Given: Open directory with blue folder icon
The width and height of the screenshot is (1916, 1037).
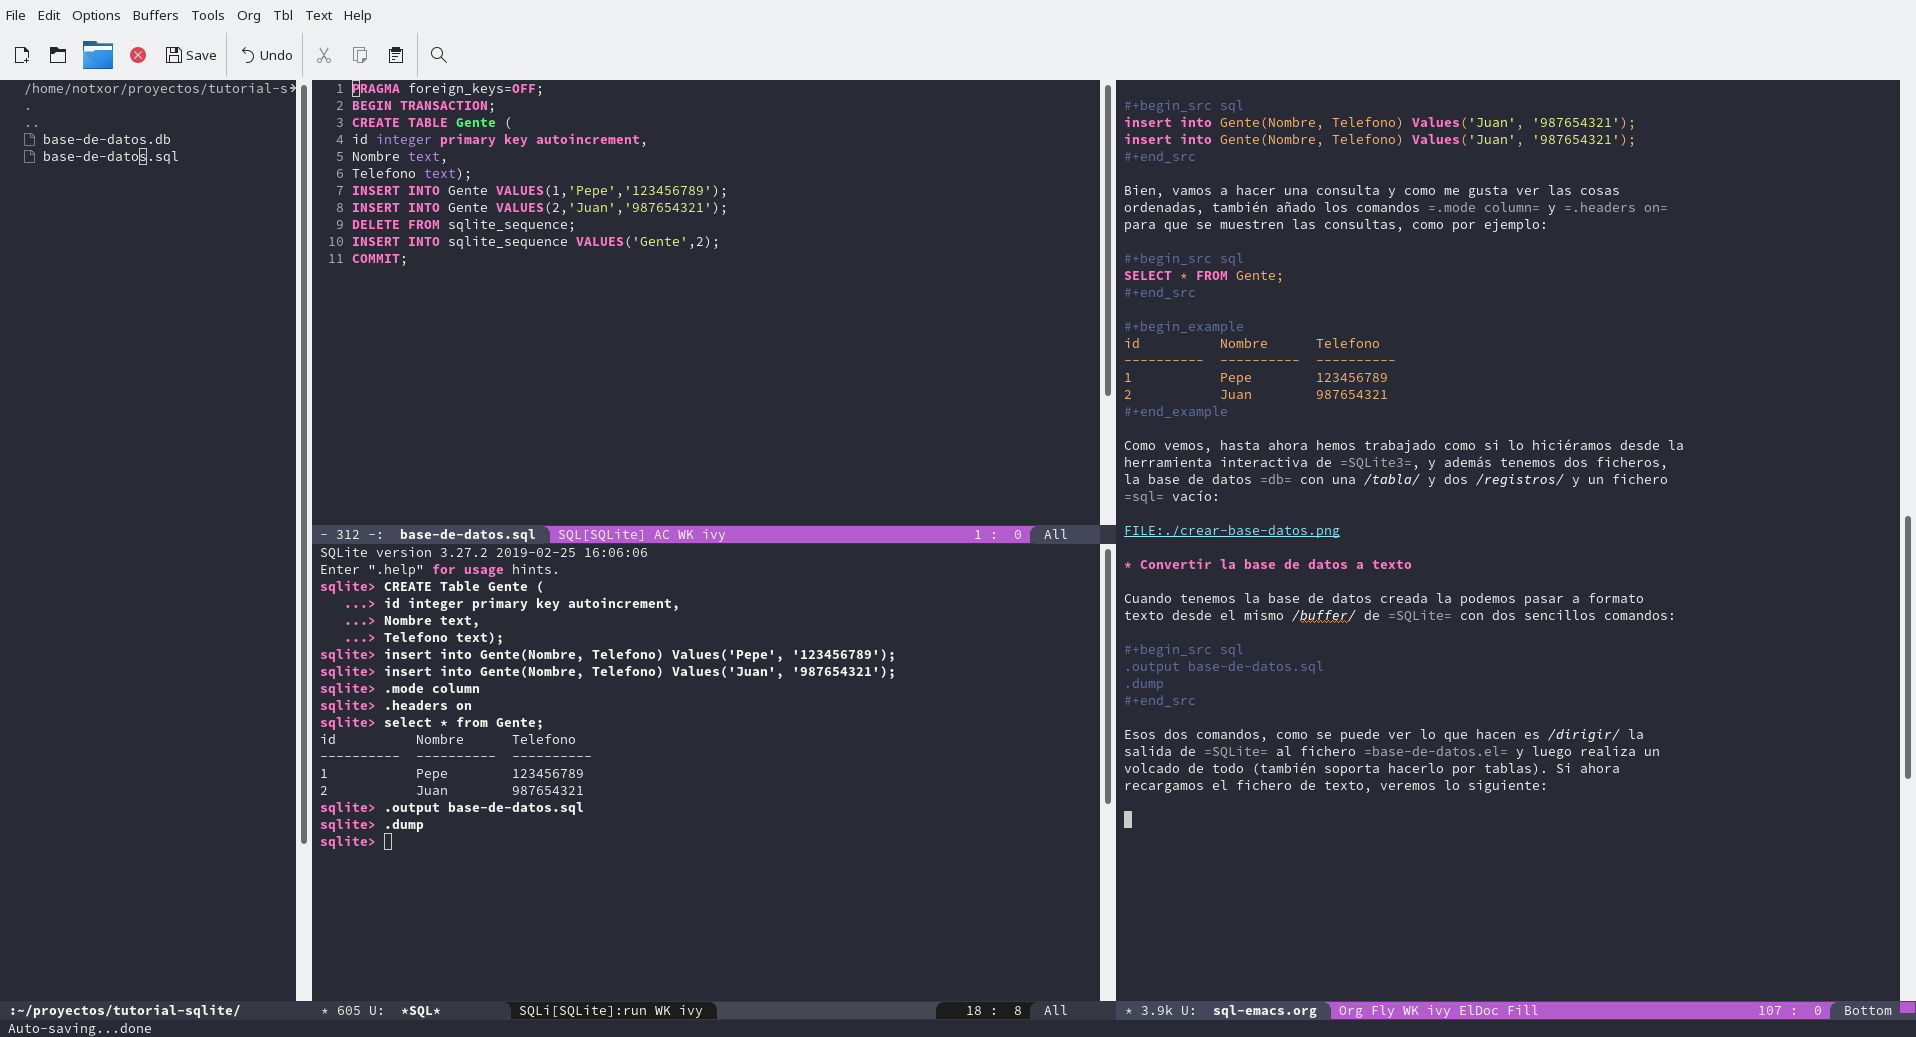Looking at the screenshot, I should tap(97, 55).
